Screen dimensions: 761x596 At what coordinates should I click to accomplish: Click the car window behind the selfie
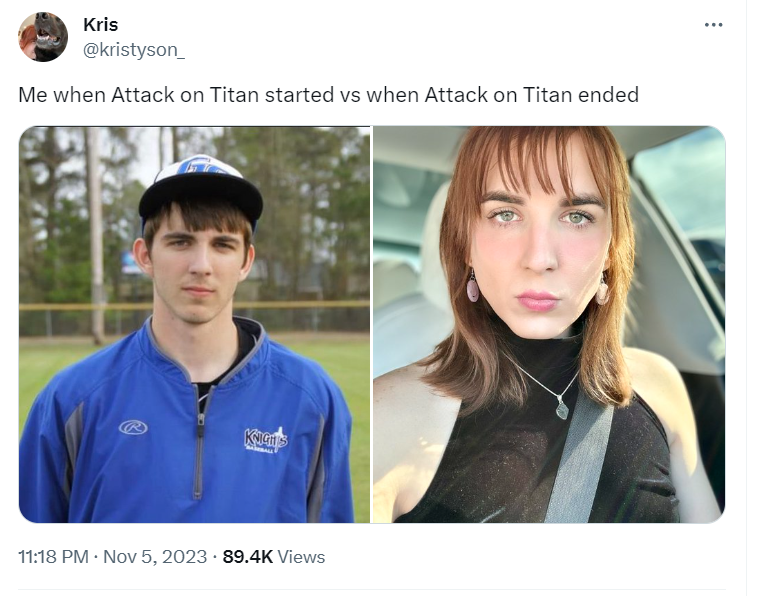[x=682, y=184]
